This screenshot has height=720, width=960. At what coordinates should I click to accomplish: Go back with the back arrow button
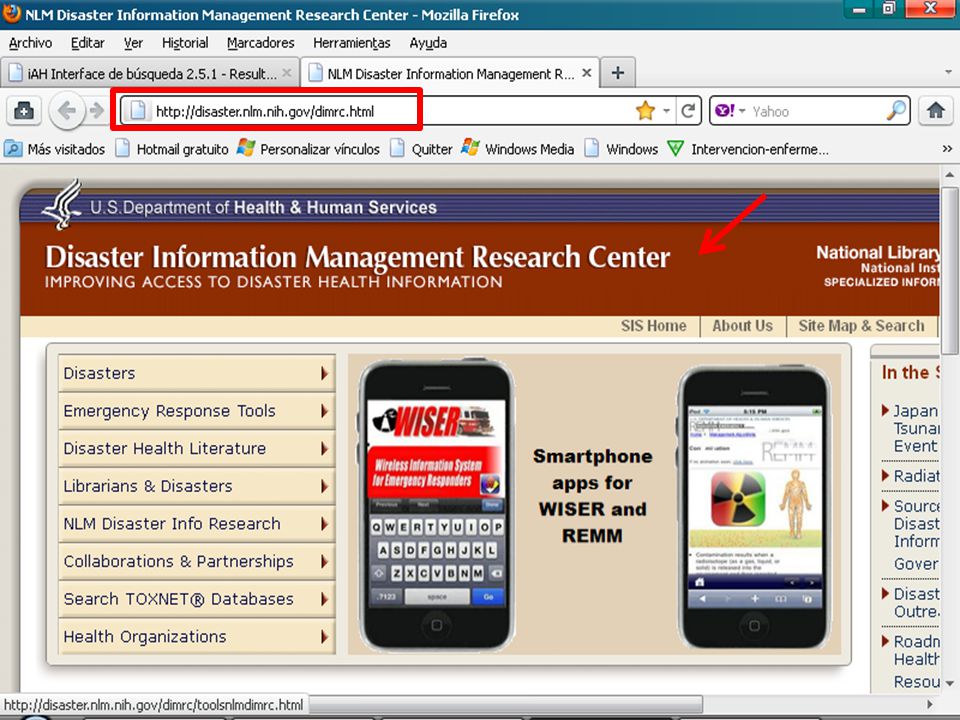66,111
